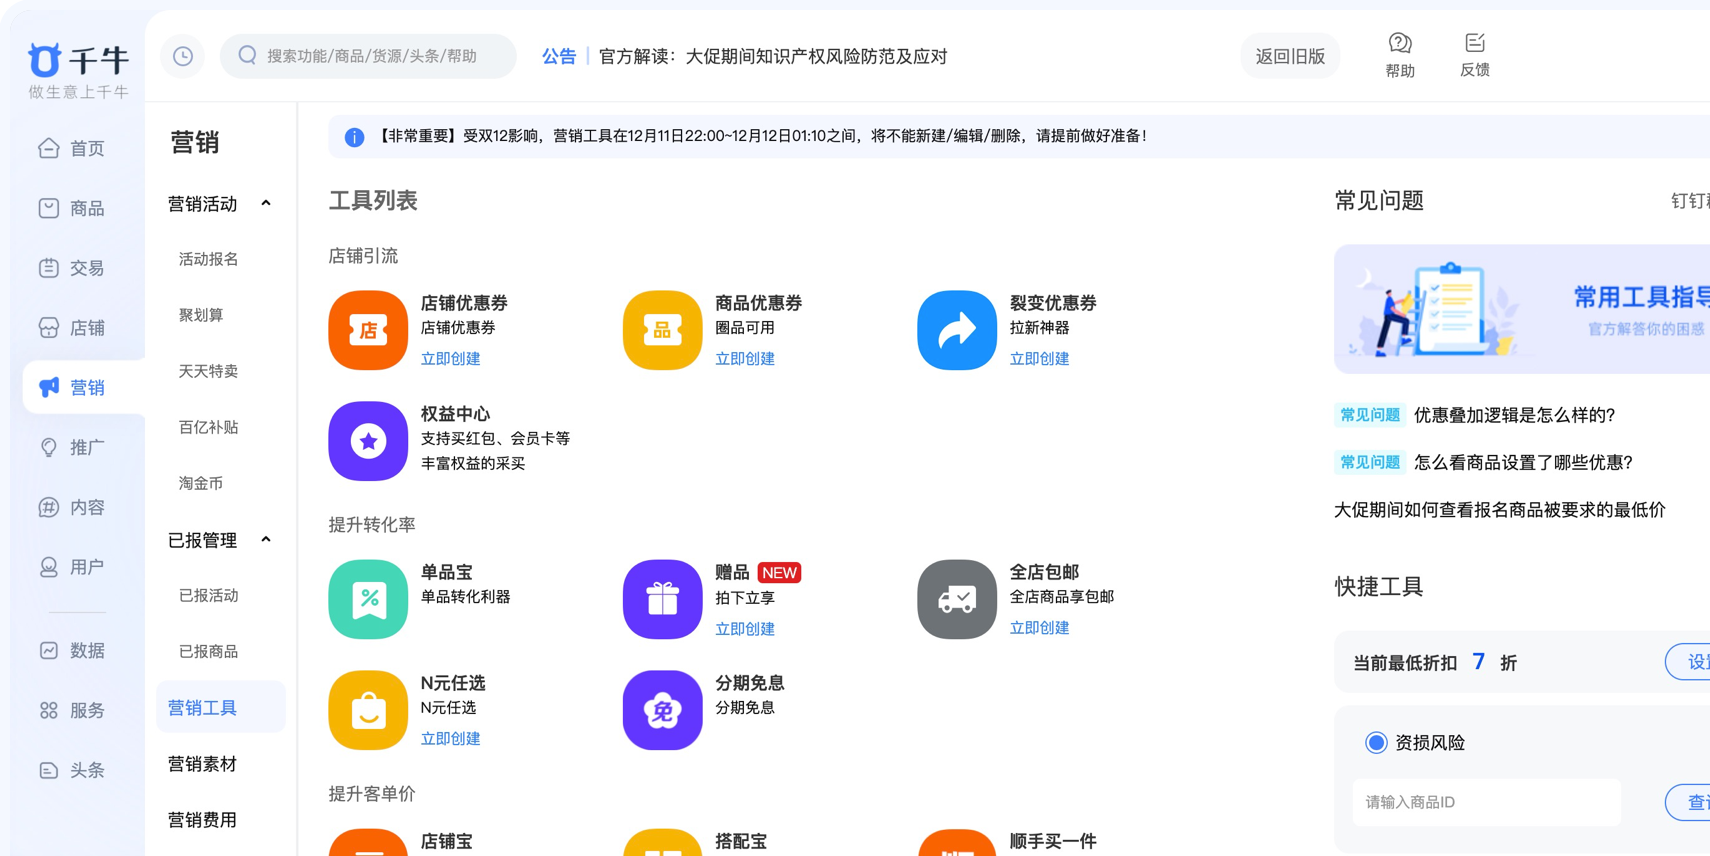Click the info icon in the notice banner
The width and height of the screenshot is (1710, 856).
[354, 137]
